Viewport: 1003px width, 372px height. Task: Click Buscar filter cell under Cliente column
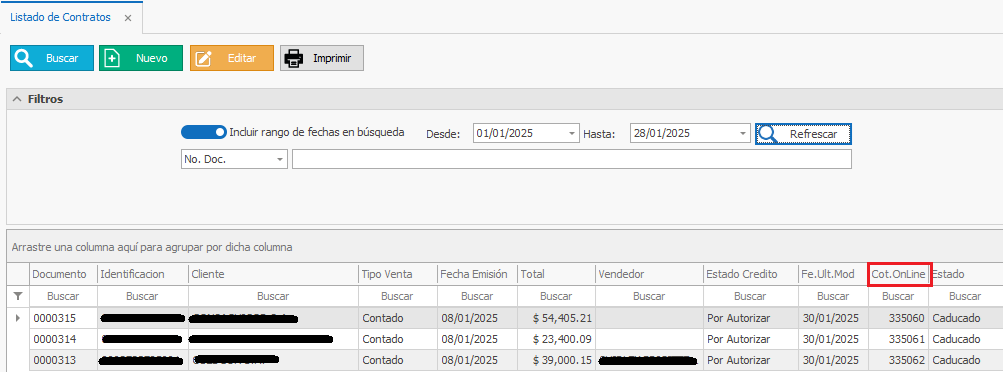coord(273,296)
